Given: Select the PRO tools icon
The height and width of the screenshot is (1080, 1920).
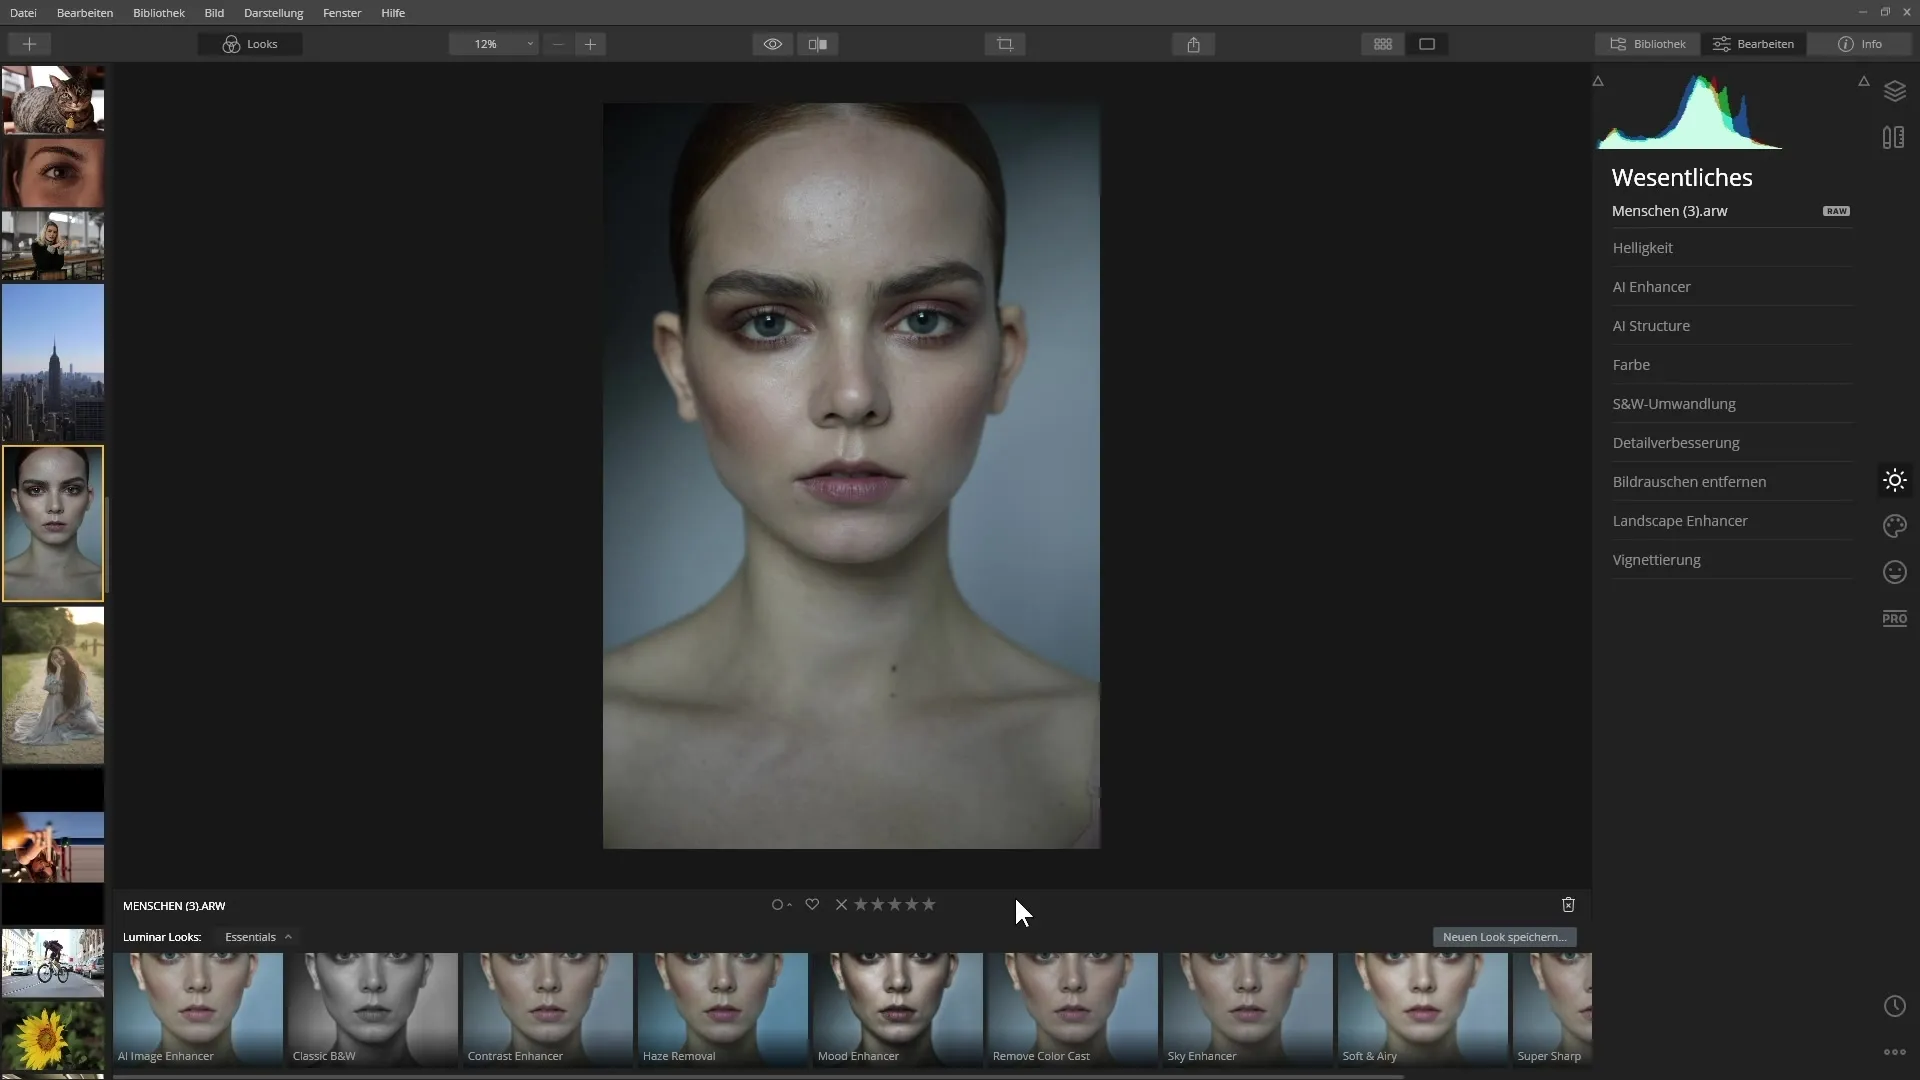Looking at the screenshot, I should (x=1894, y=618).
